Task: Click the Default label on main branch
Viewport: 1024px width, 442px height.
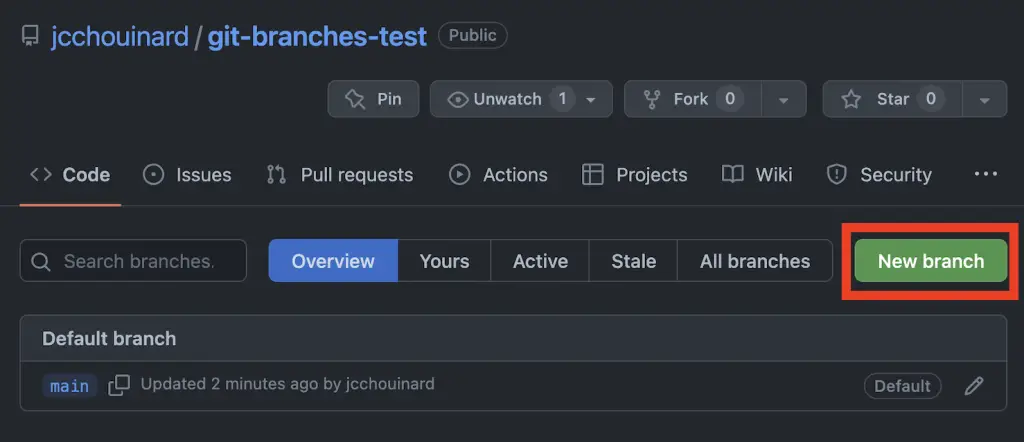Action: coord(903,386)
